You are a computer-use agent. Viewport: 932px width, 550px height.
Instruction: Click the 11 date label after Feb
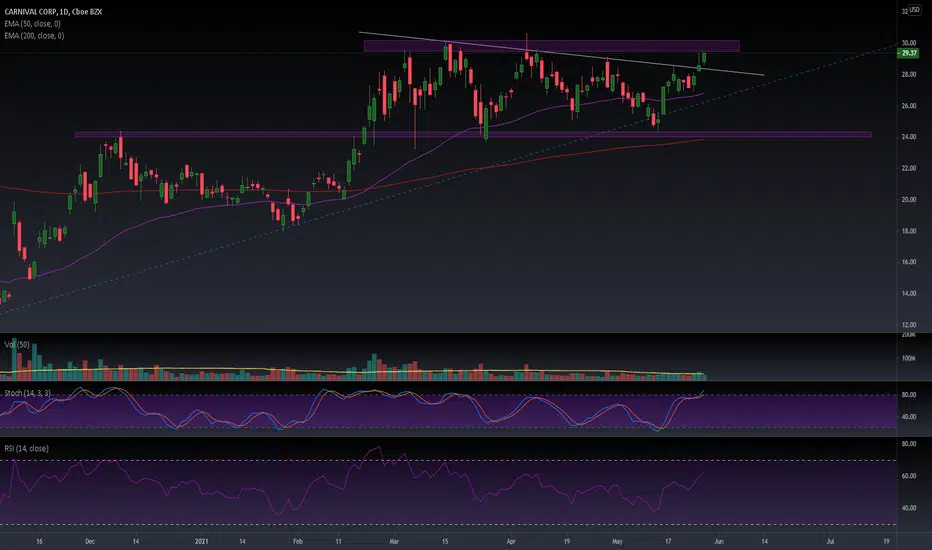pyautogui.click(x=338, y=541)
